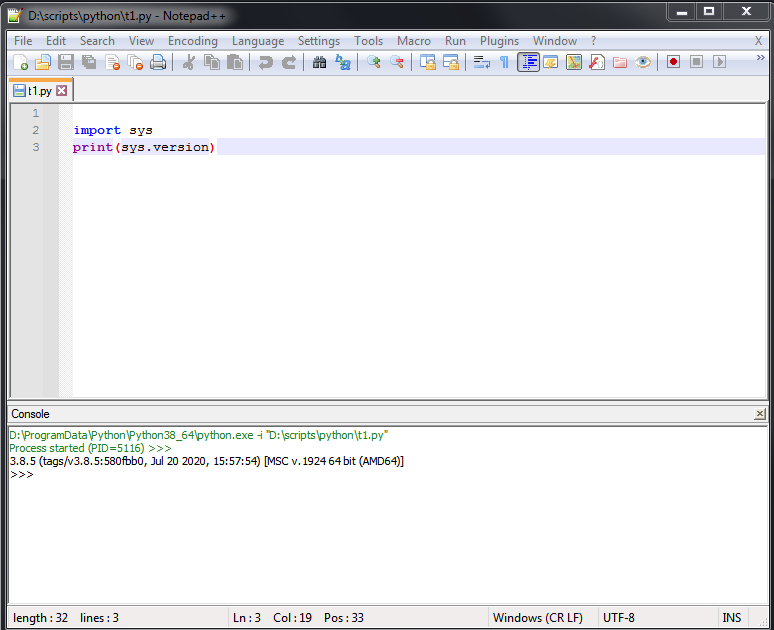This screenshot has width=774, height=630.
Task: Open the Plugins menu
Action: [499, 41]
